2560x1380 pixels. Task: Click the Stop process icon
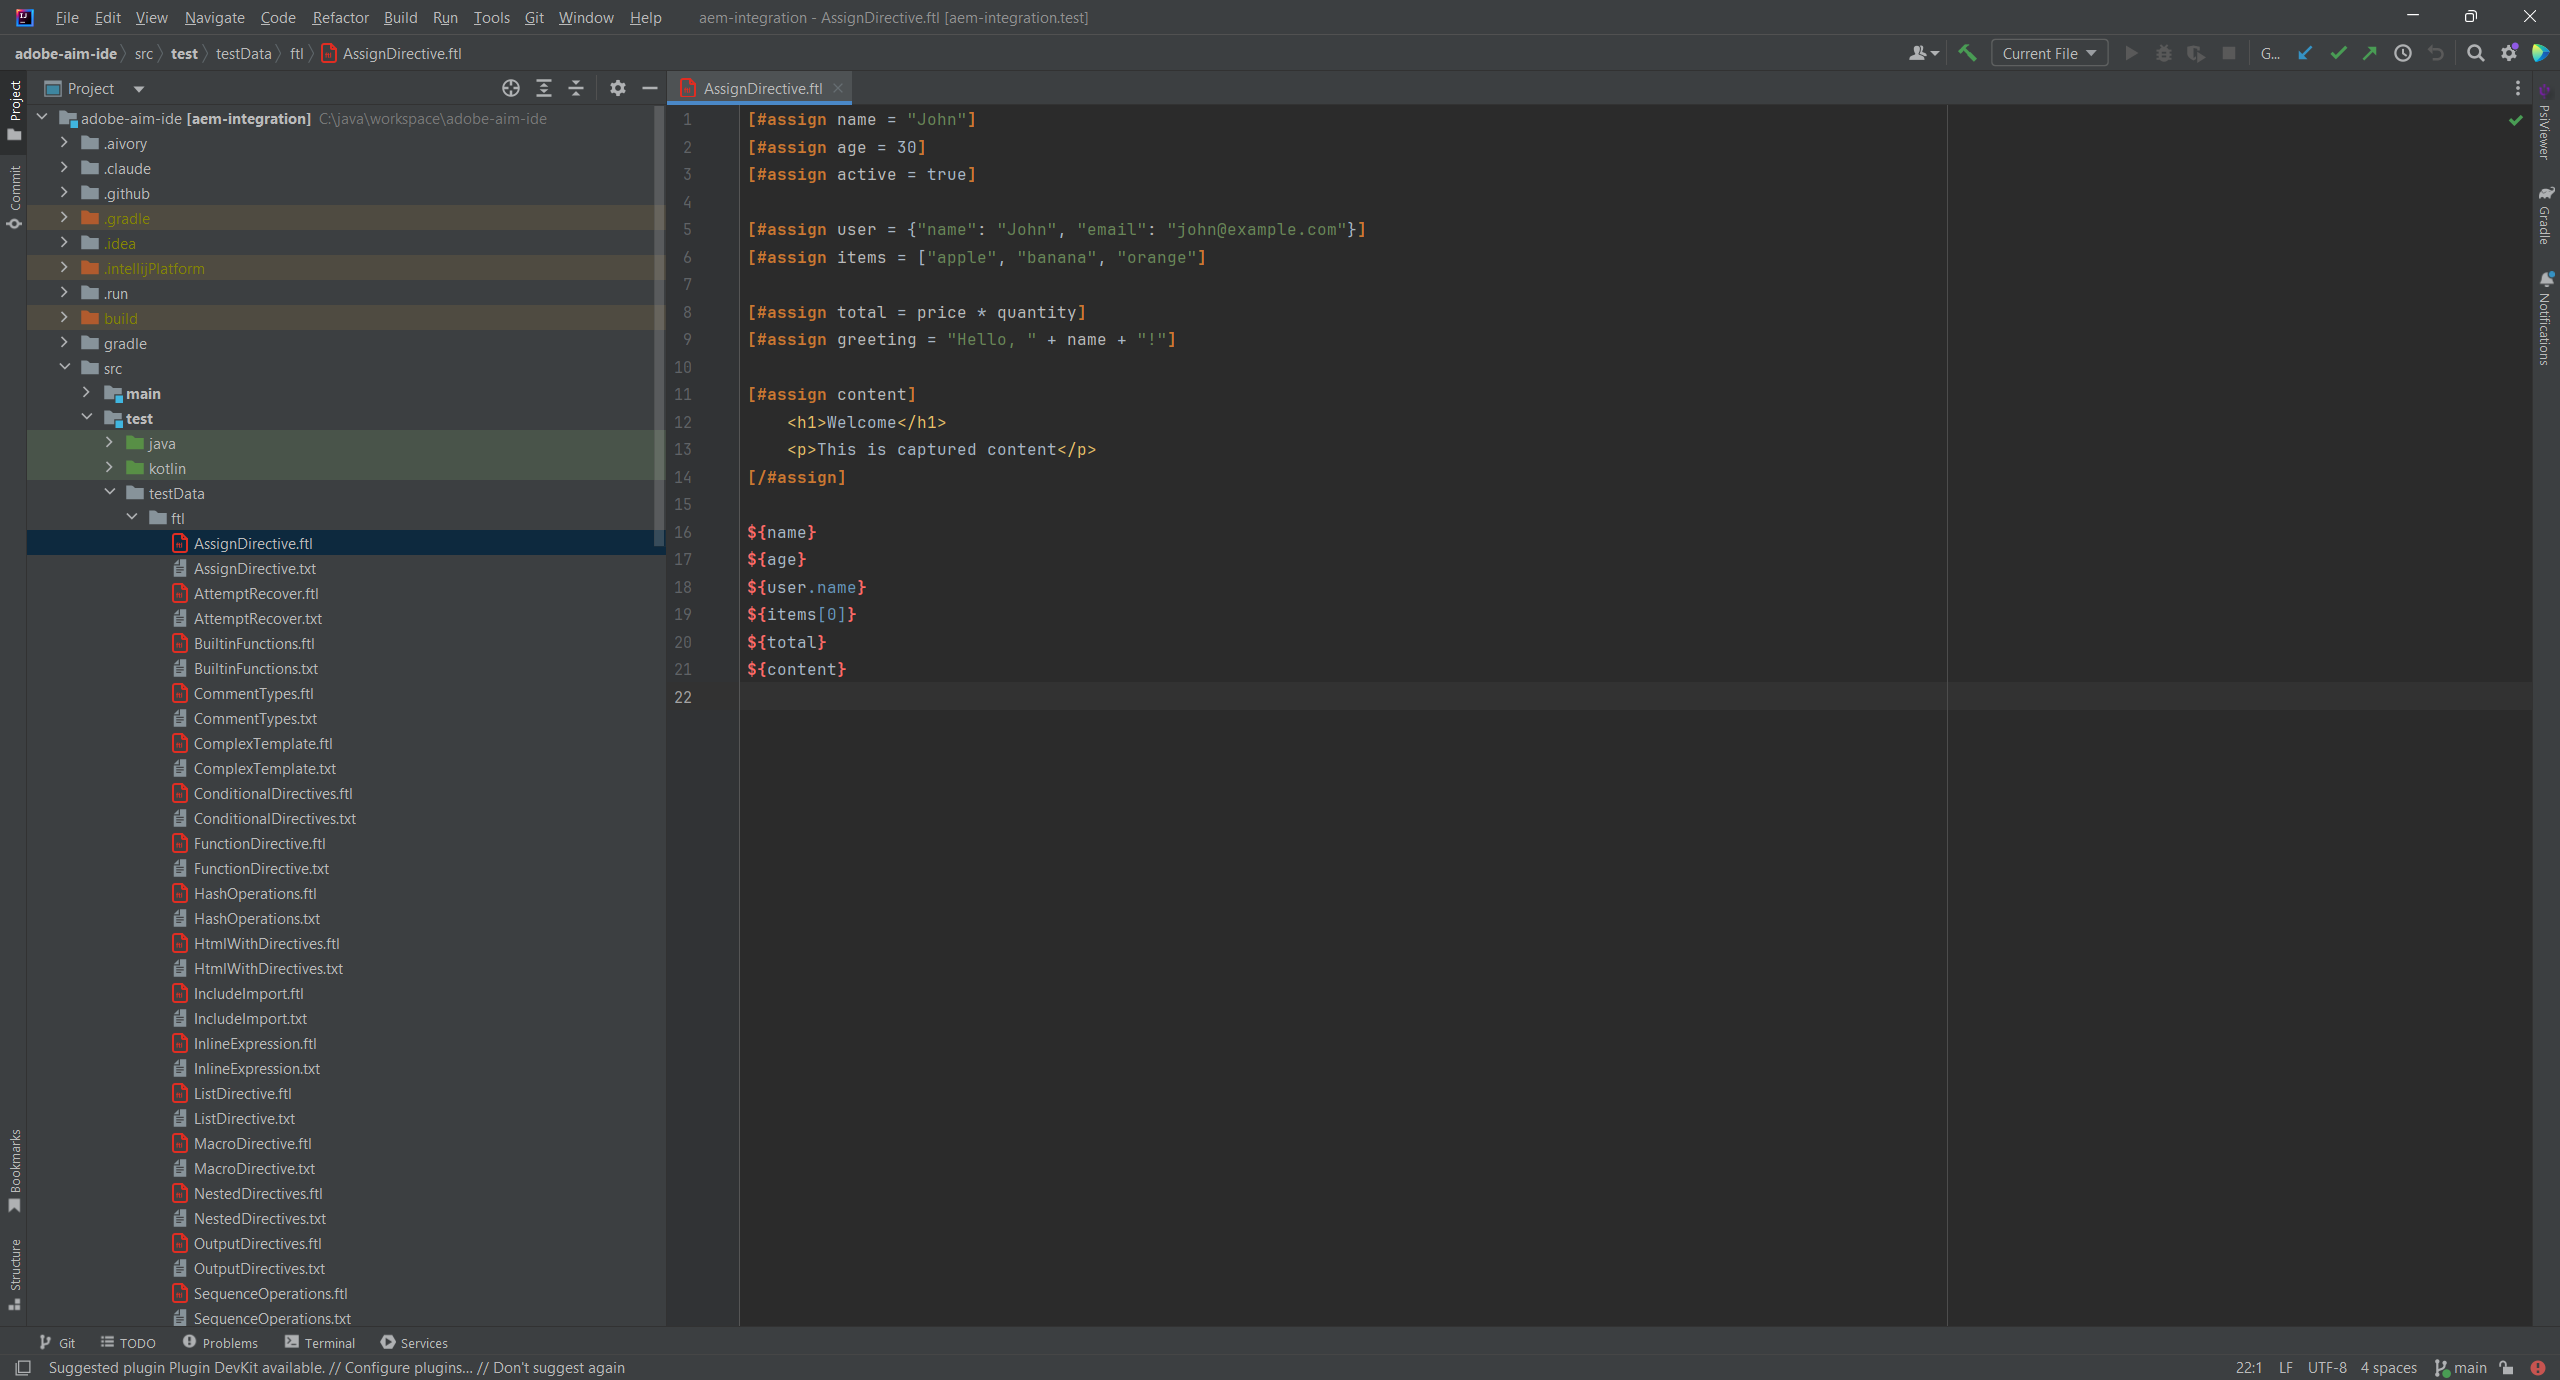2229,53
